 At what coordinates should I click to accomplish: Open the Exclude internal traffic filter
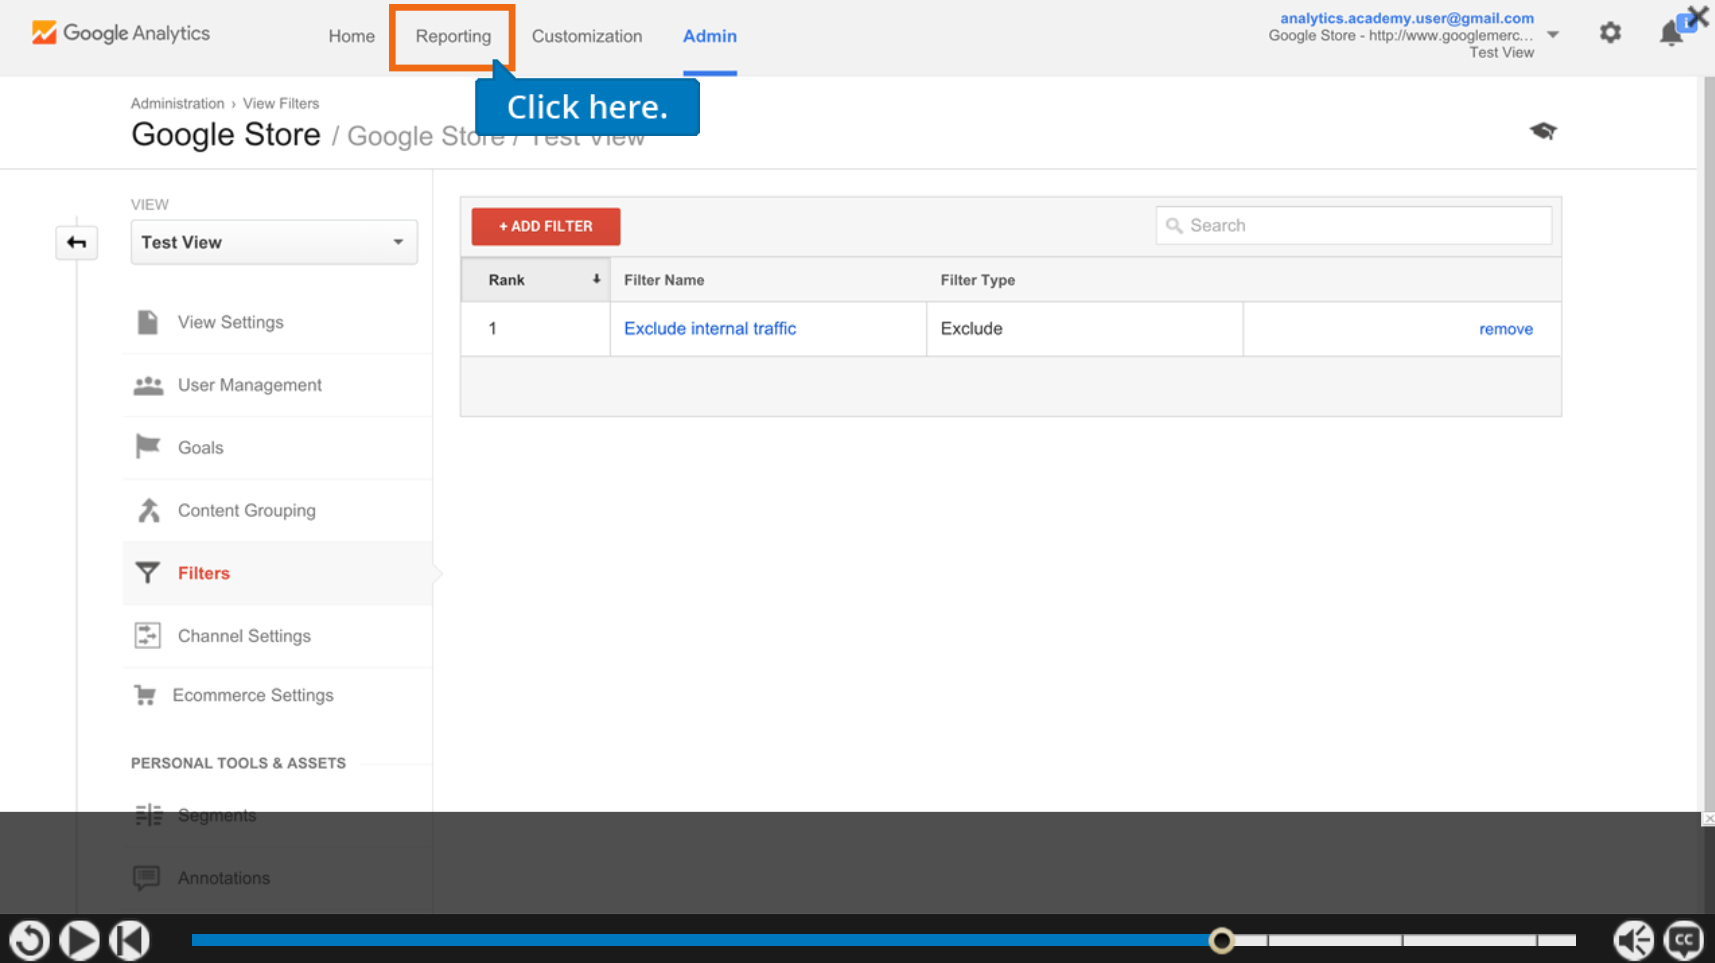tap(710, 328)
